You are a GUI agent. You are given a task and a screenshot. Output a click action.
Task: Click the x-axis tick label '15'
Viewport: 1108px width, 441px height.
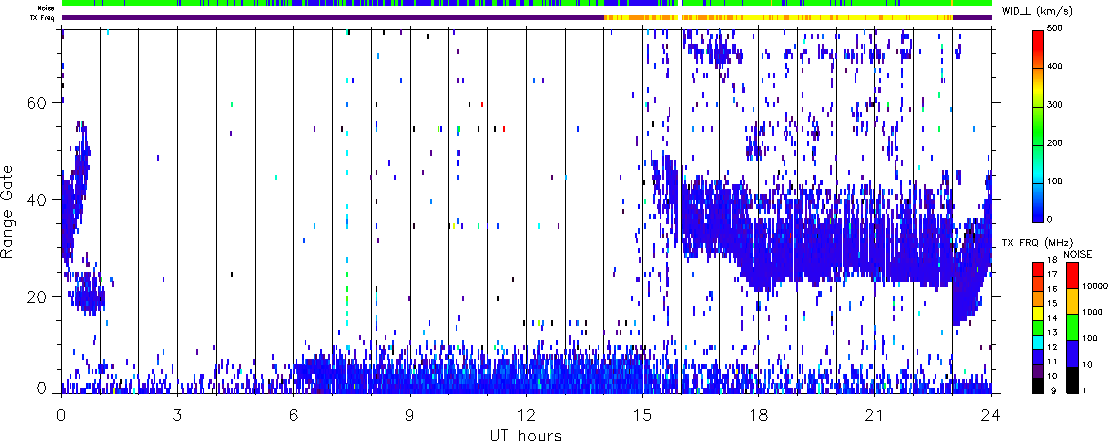642,415
